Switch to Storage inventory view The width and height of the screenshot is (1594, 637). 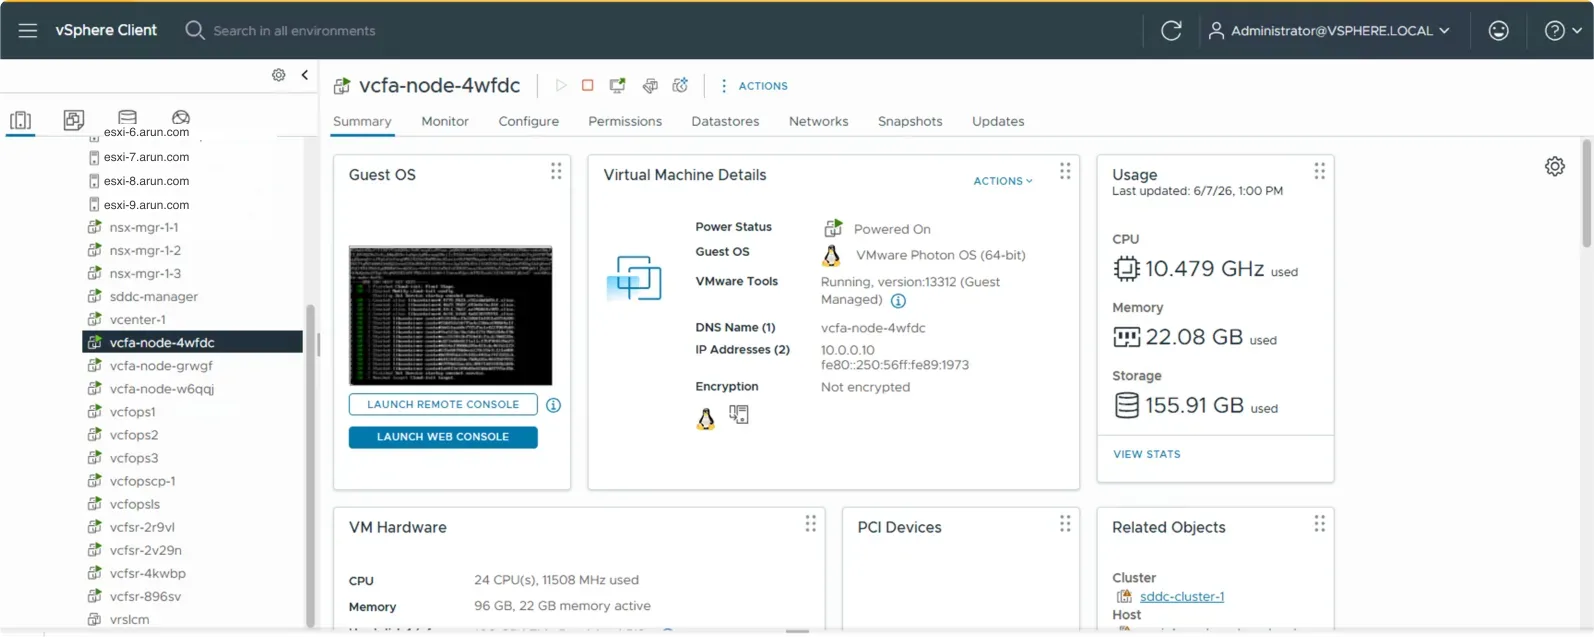(127, 117)
